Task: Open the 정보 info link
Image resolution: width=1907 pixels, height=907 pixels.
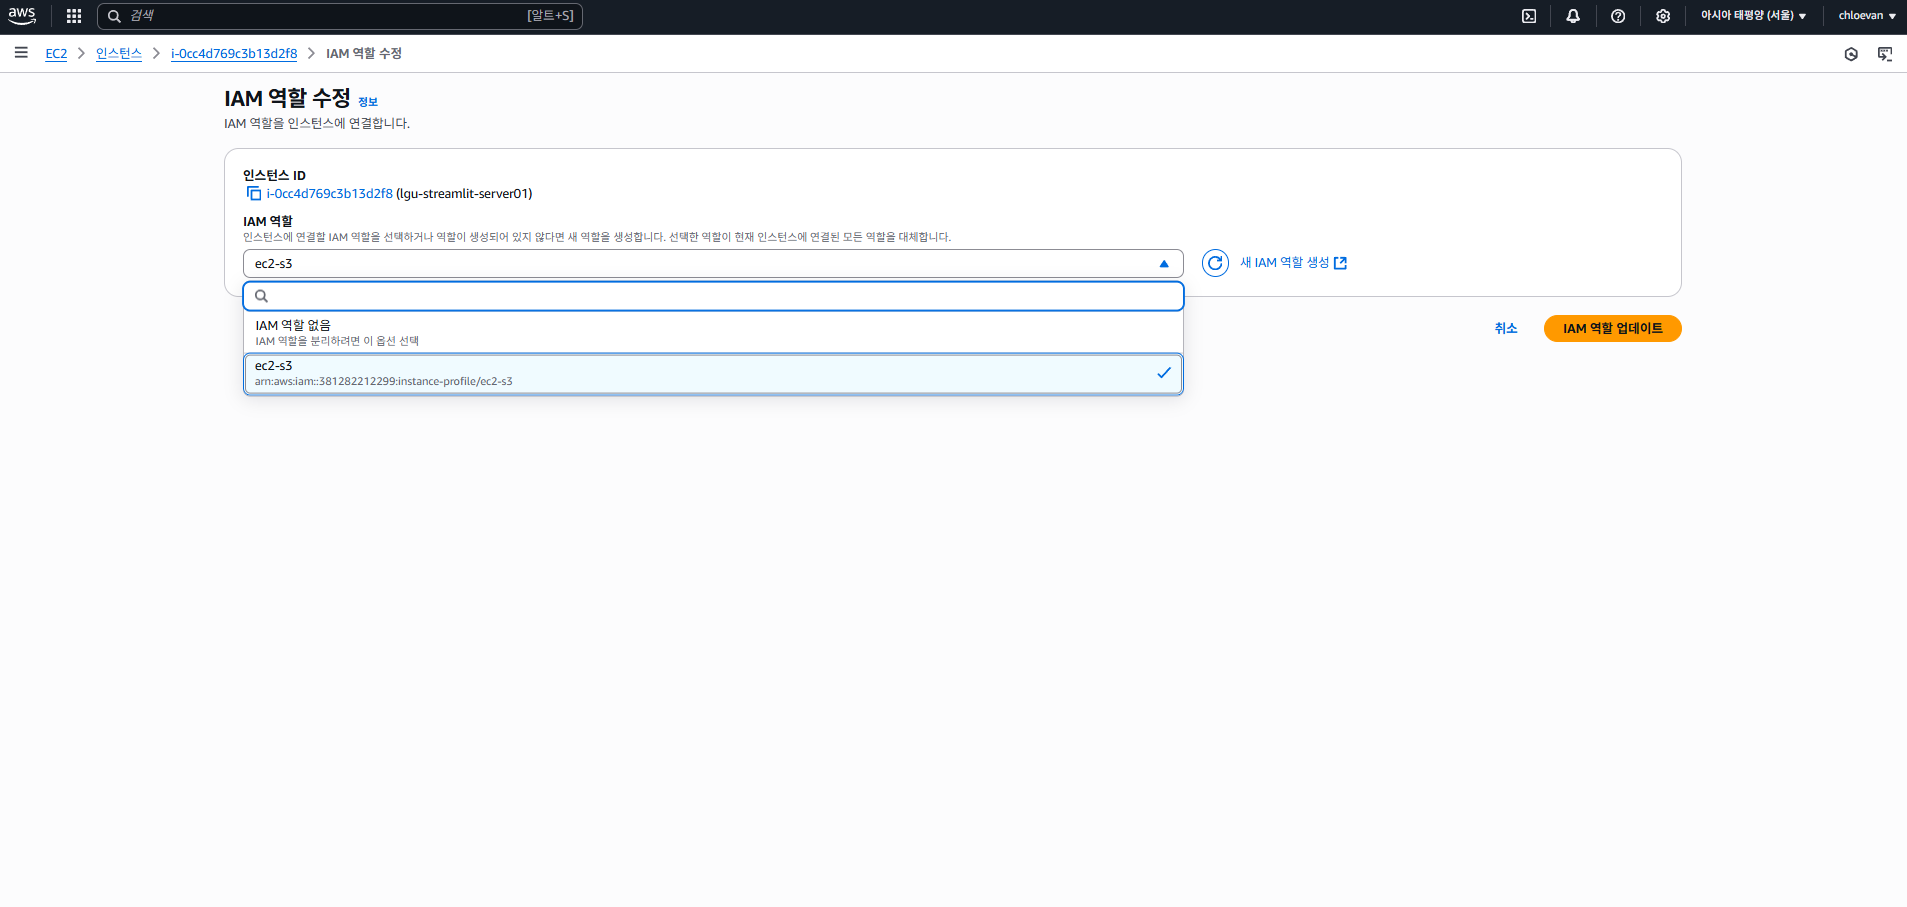Action: tap(368, 102)
